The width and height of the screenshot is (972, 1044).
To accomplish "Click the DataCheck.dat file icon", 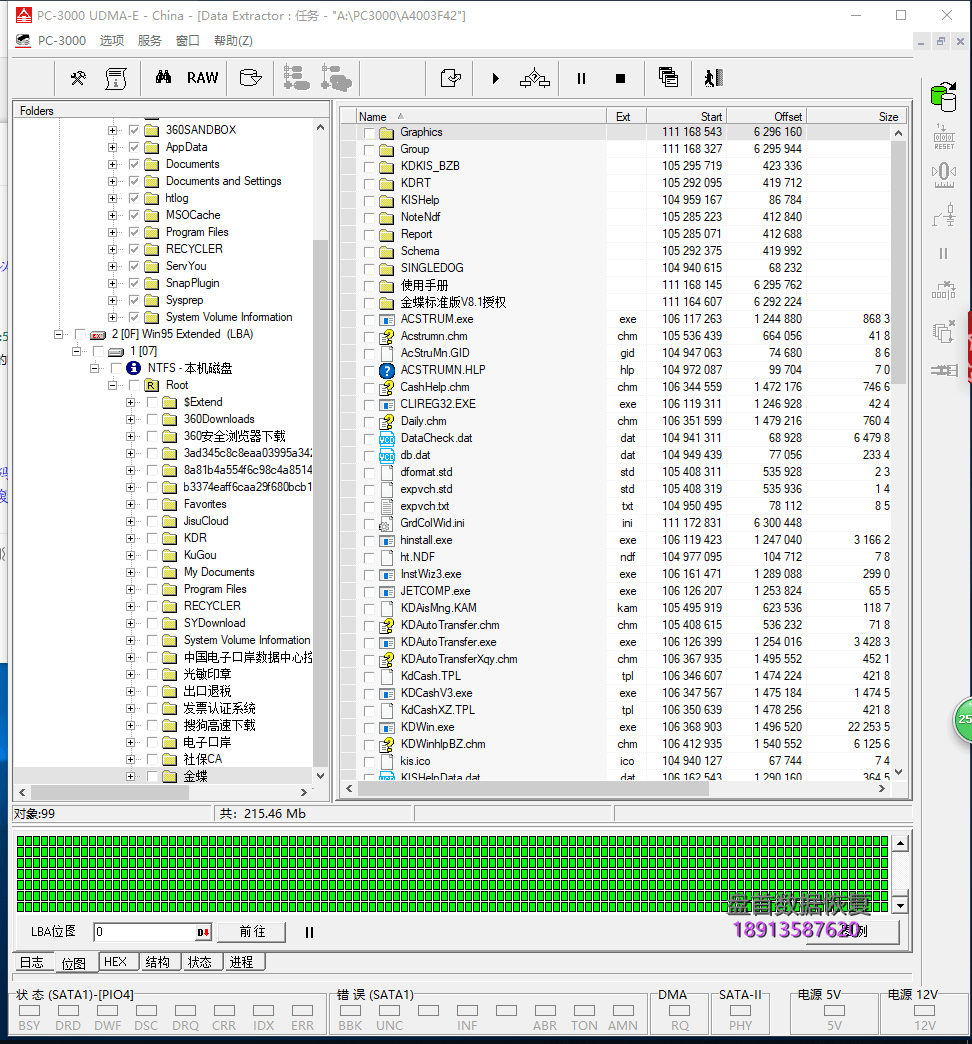I will [387, 439].
